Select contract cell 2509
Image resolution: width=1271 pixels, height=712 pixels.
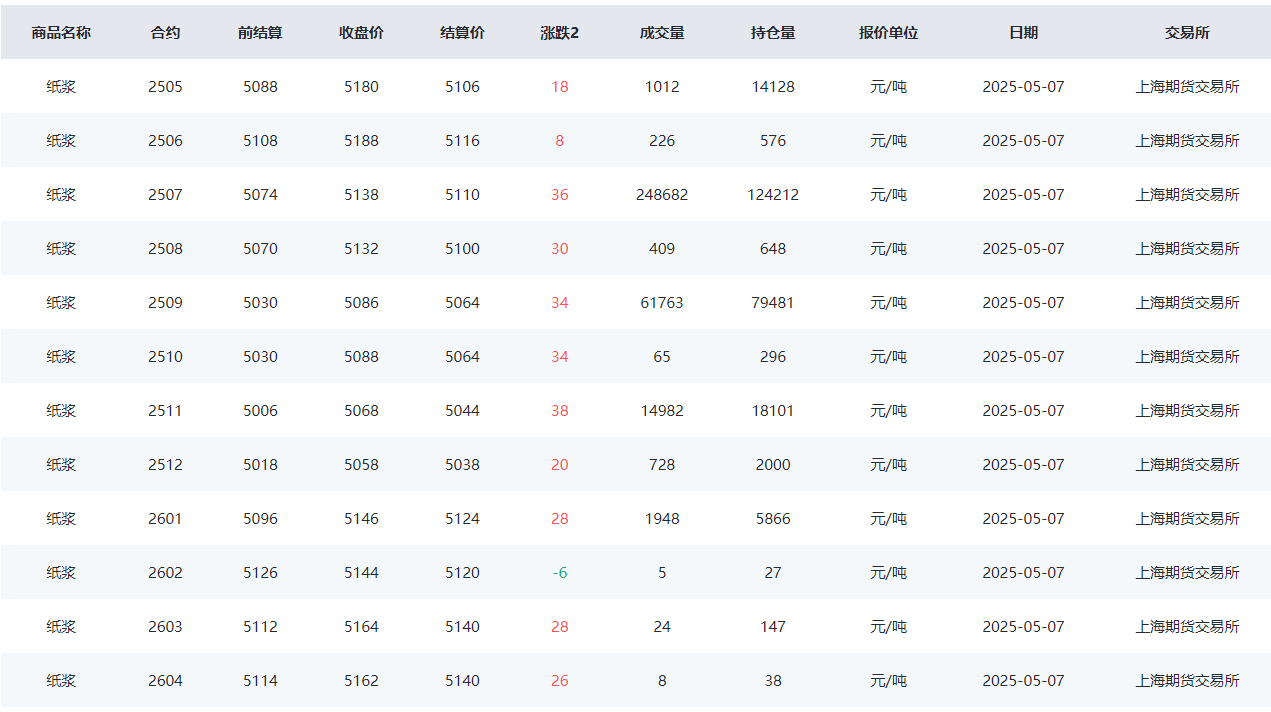pyautogui.click(x=165, y=303)
